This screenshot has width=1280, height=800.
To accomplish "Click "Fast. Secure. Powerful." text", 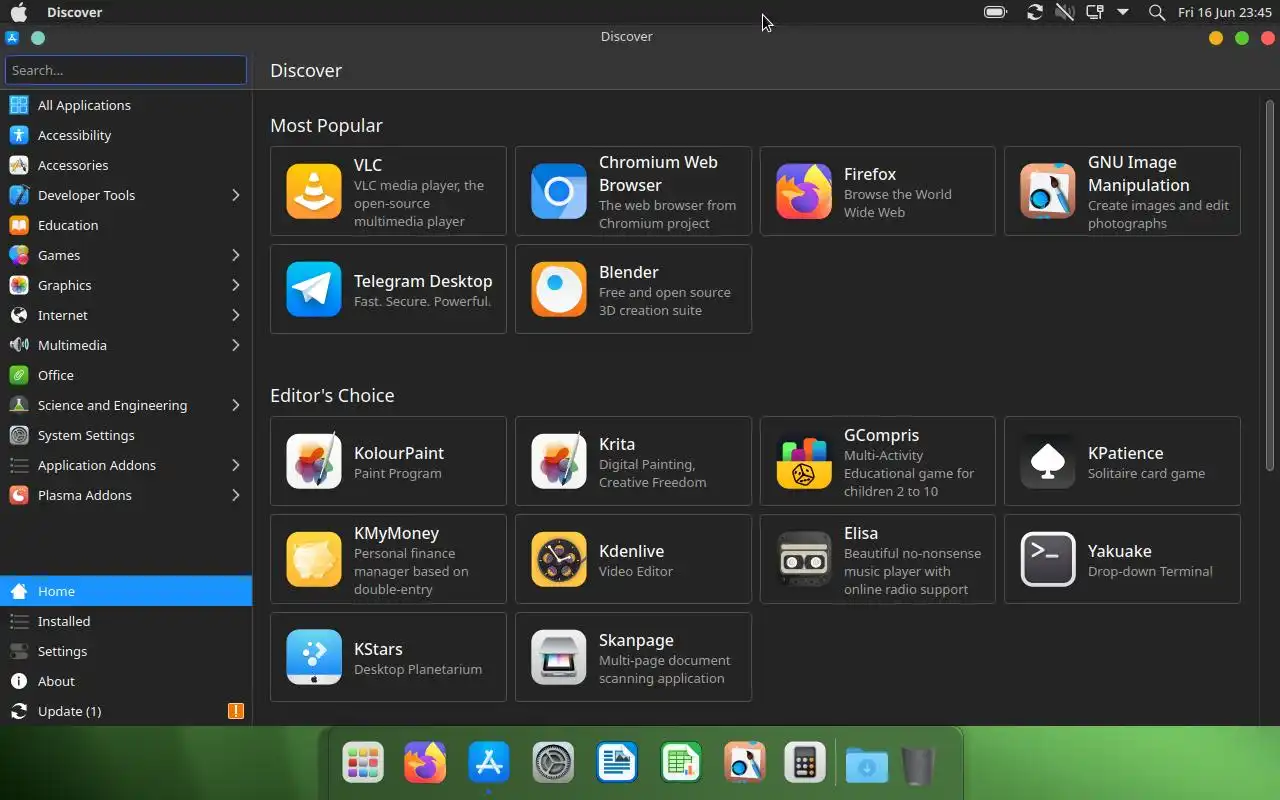I will pos(422,301).
